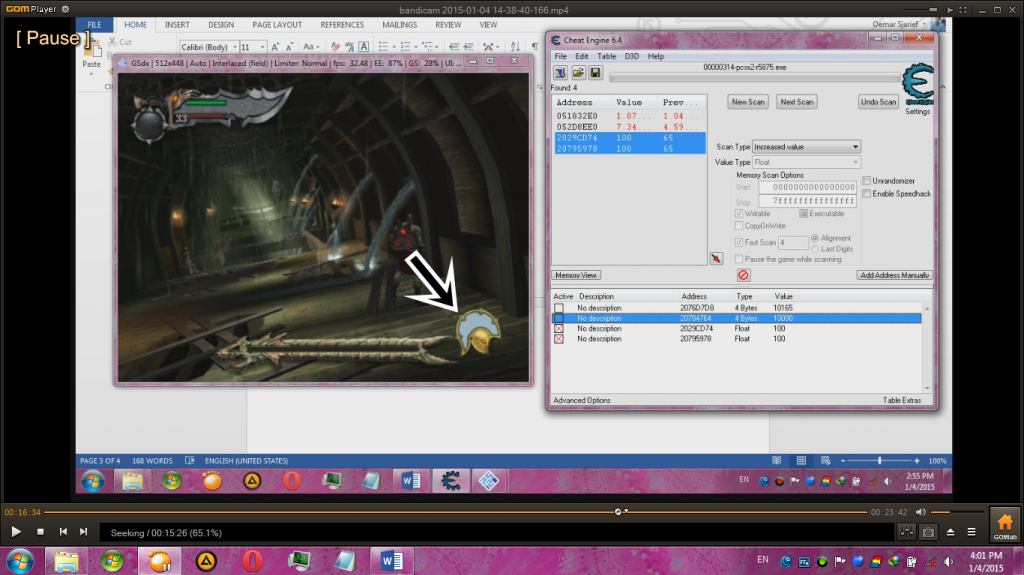
Task: Skip to previous track in GOM Player
Action: coord(63,532)
